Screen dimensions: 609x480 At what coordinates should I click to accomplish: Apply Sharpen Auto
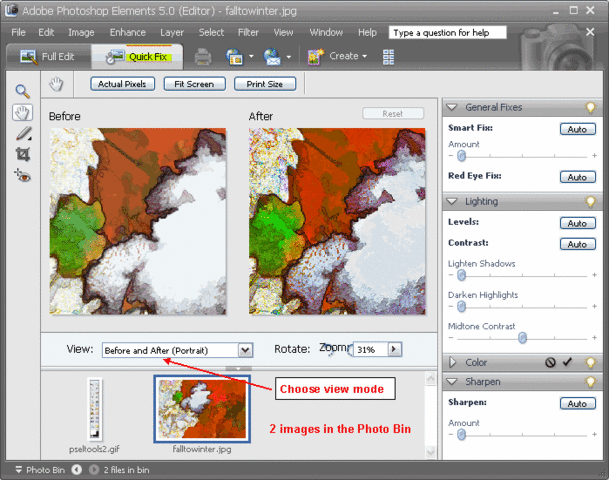pyautogui.click(x=578, y=403)
